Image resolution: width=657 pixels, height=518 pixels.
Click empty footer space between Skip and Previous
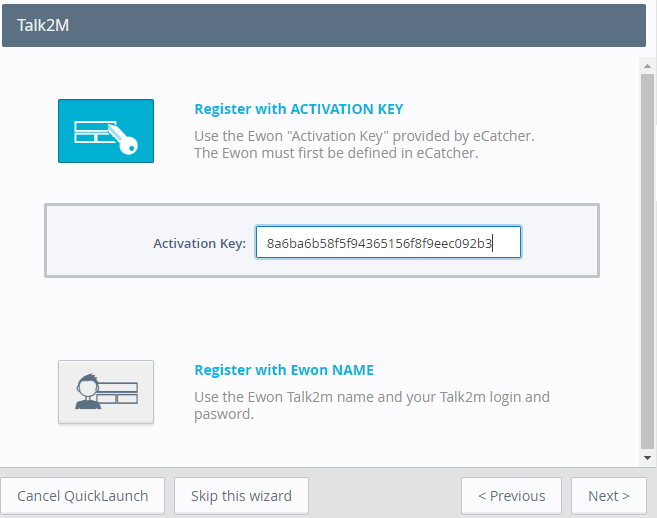384,495
